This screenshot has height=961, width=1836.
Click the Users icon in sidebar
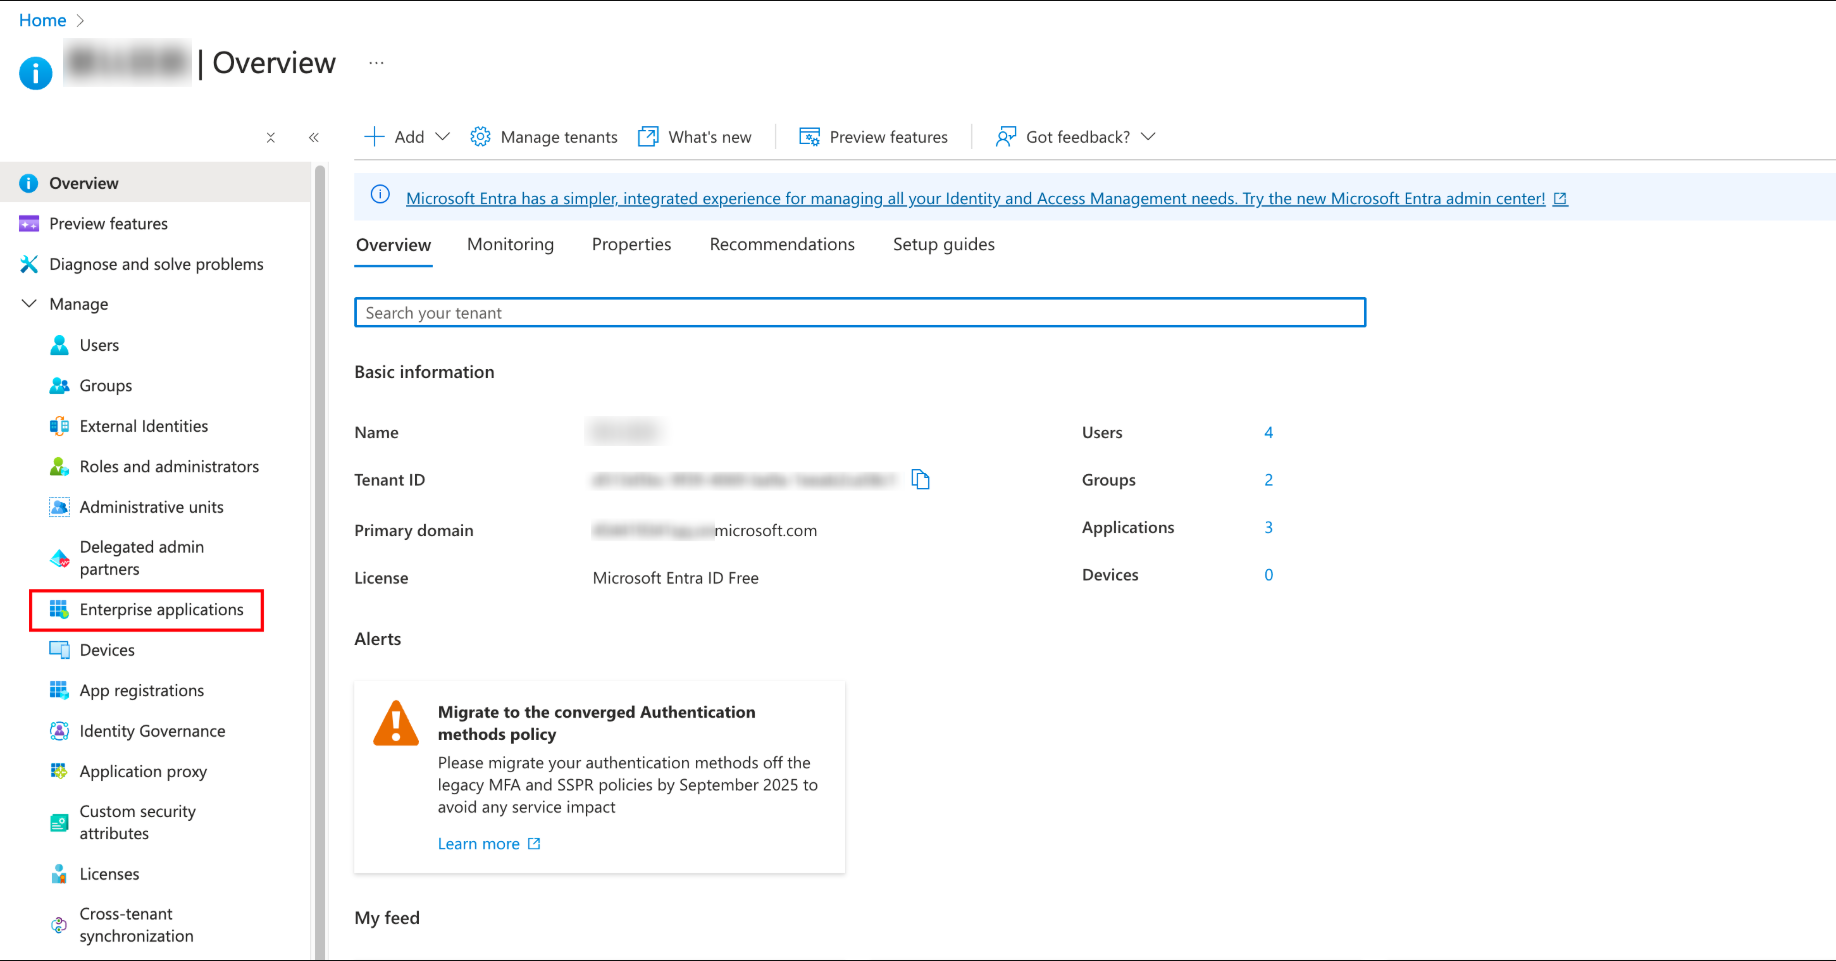click(59, 345)
